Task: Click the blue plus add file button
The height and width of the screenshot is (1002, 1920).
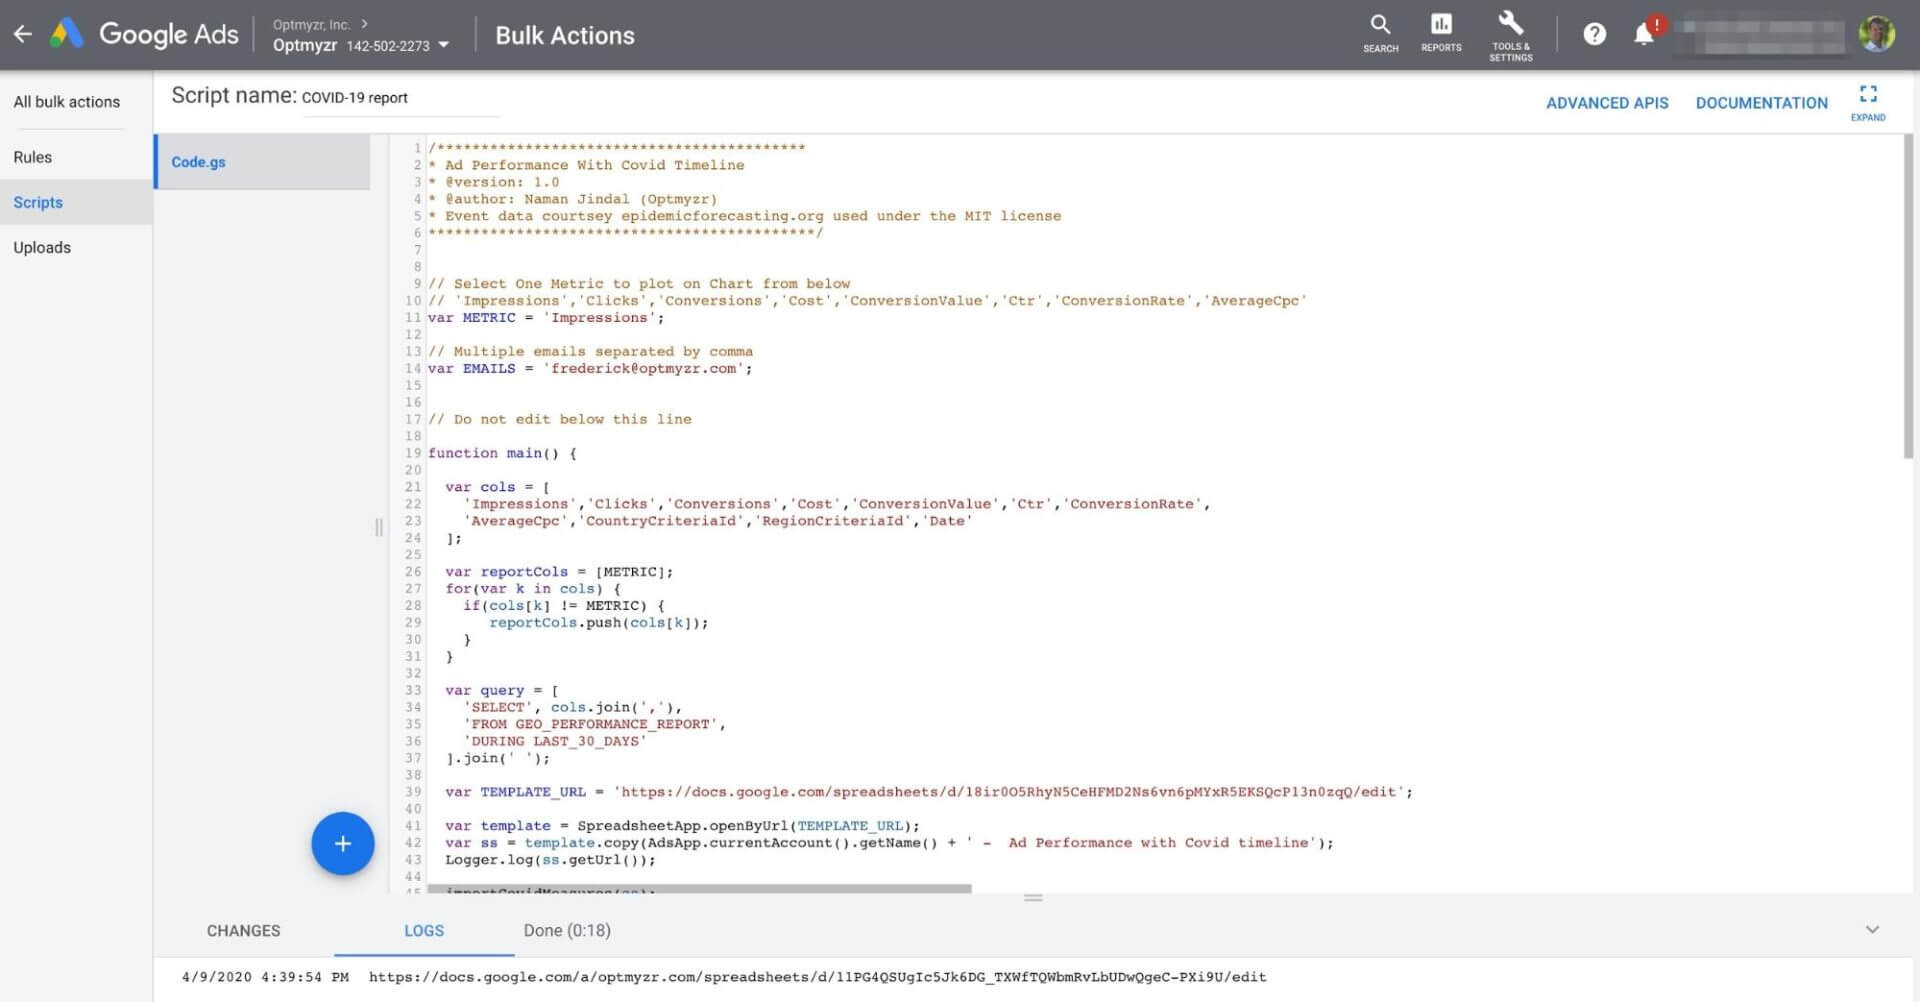Action: tap(342, 843)
